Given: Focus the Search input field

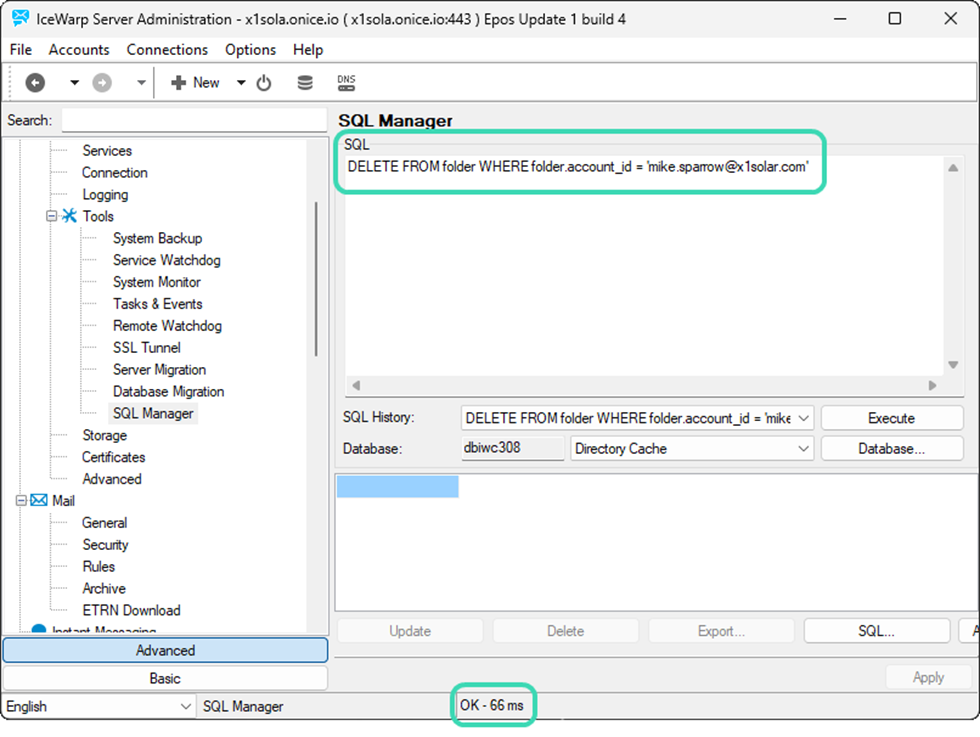Looking at the screenshot, I should [x=194, y=120].
